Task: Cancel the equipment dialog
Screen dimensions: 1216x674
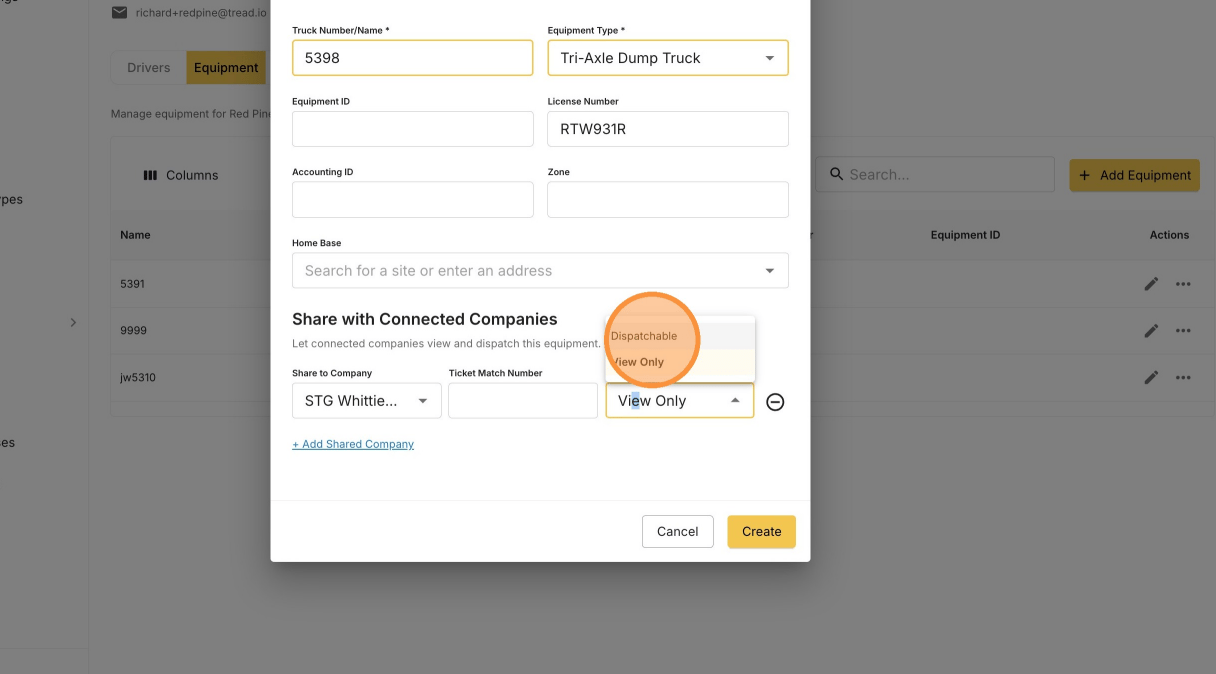Action: pyautogui.click(x=677, y=532)
